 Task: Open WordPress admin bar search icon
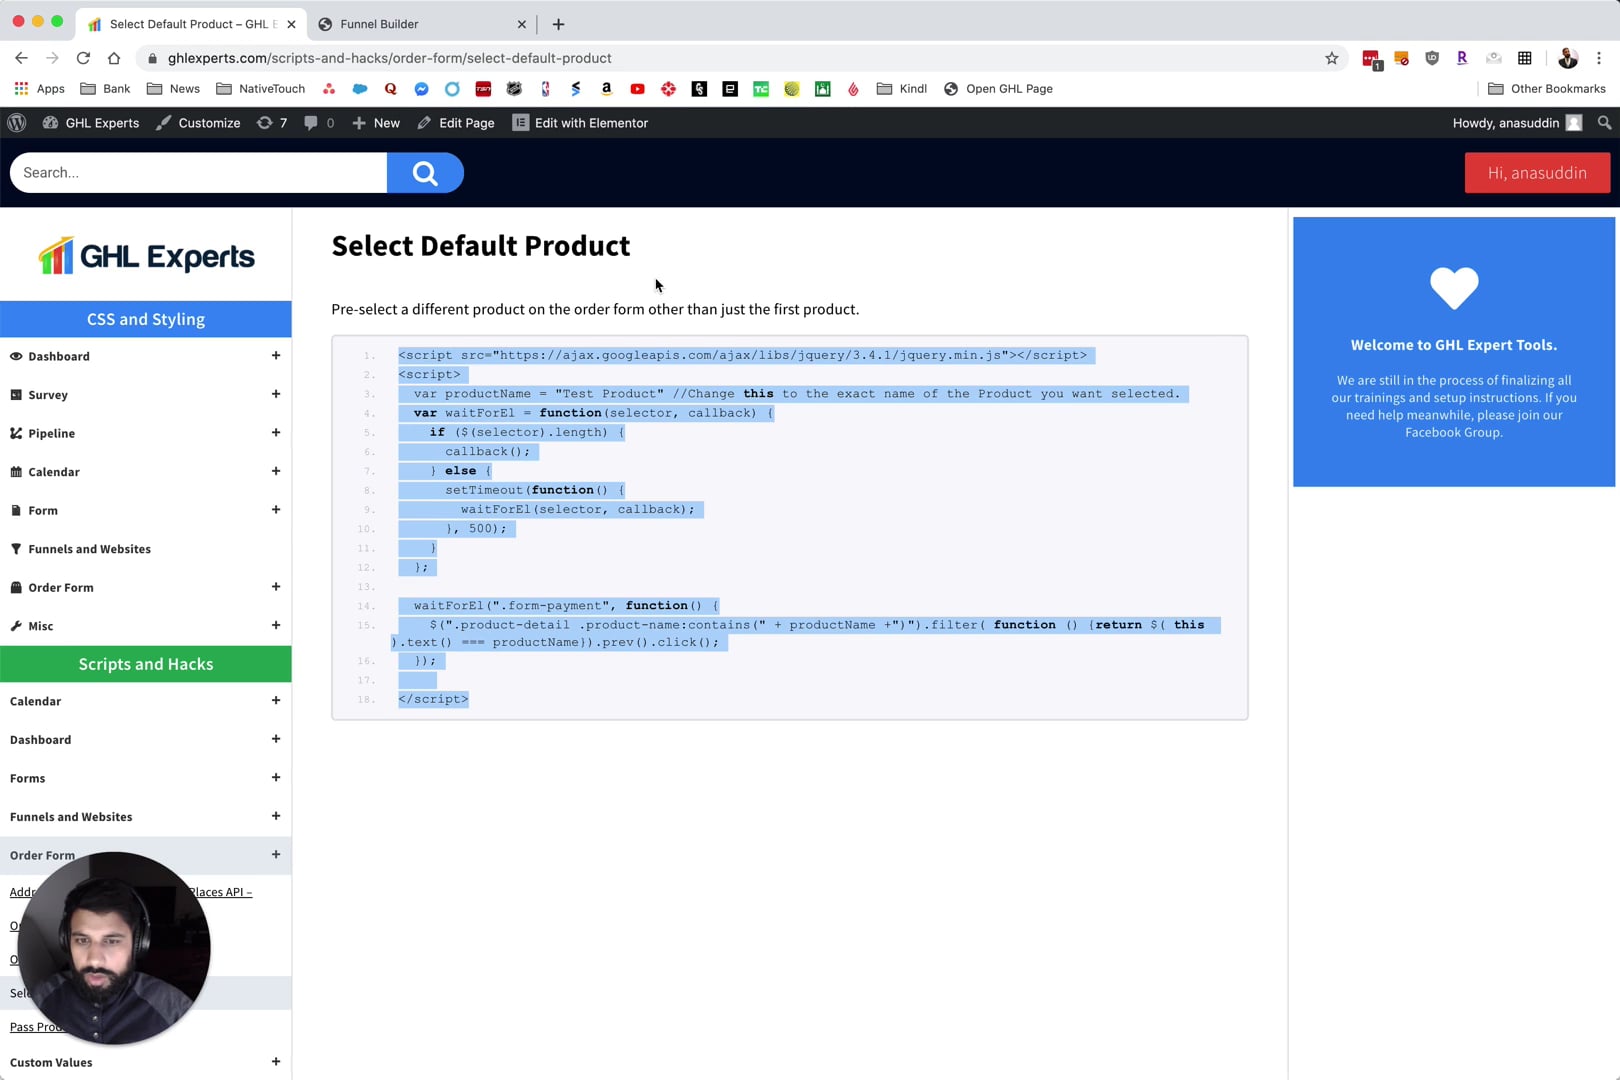pyautogui.click(x=1604, y=123)
